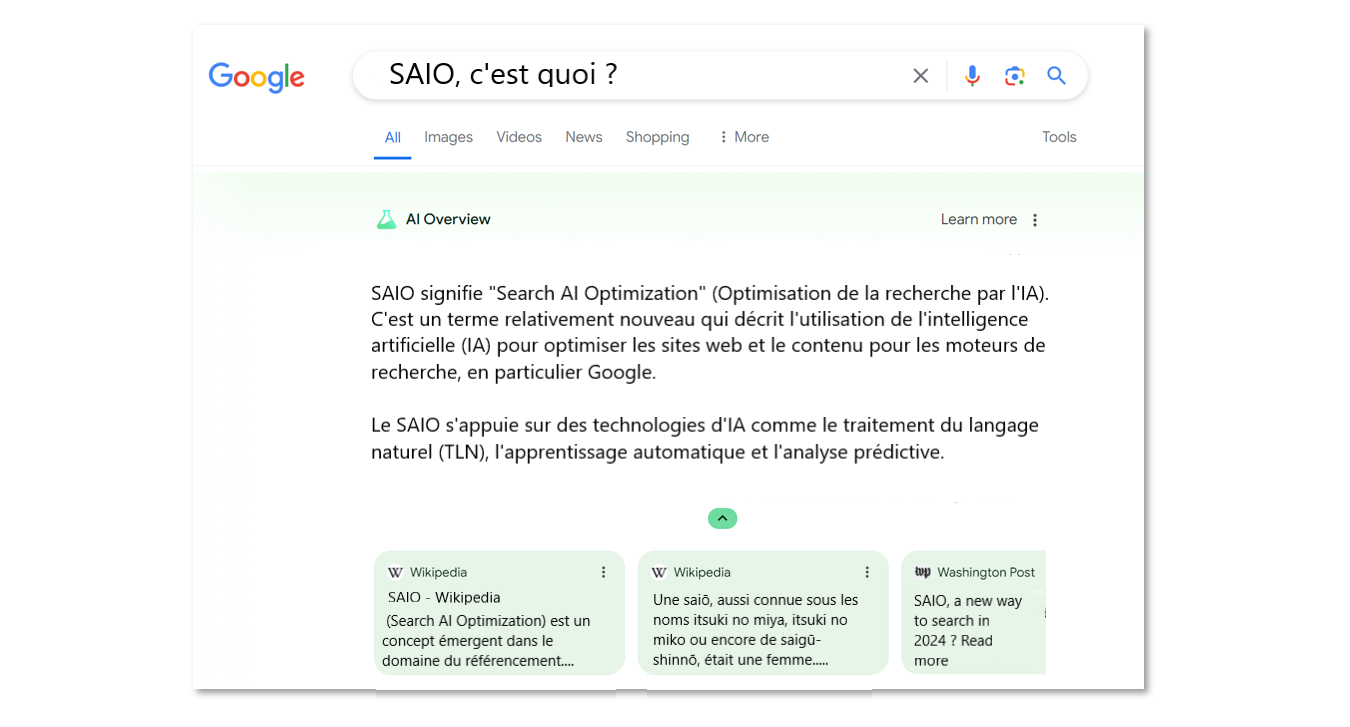Collapse the AI Overview with chevron
The width and height of the screenshot is (1350, 727).
[722, 518]
